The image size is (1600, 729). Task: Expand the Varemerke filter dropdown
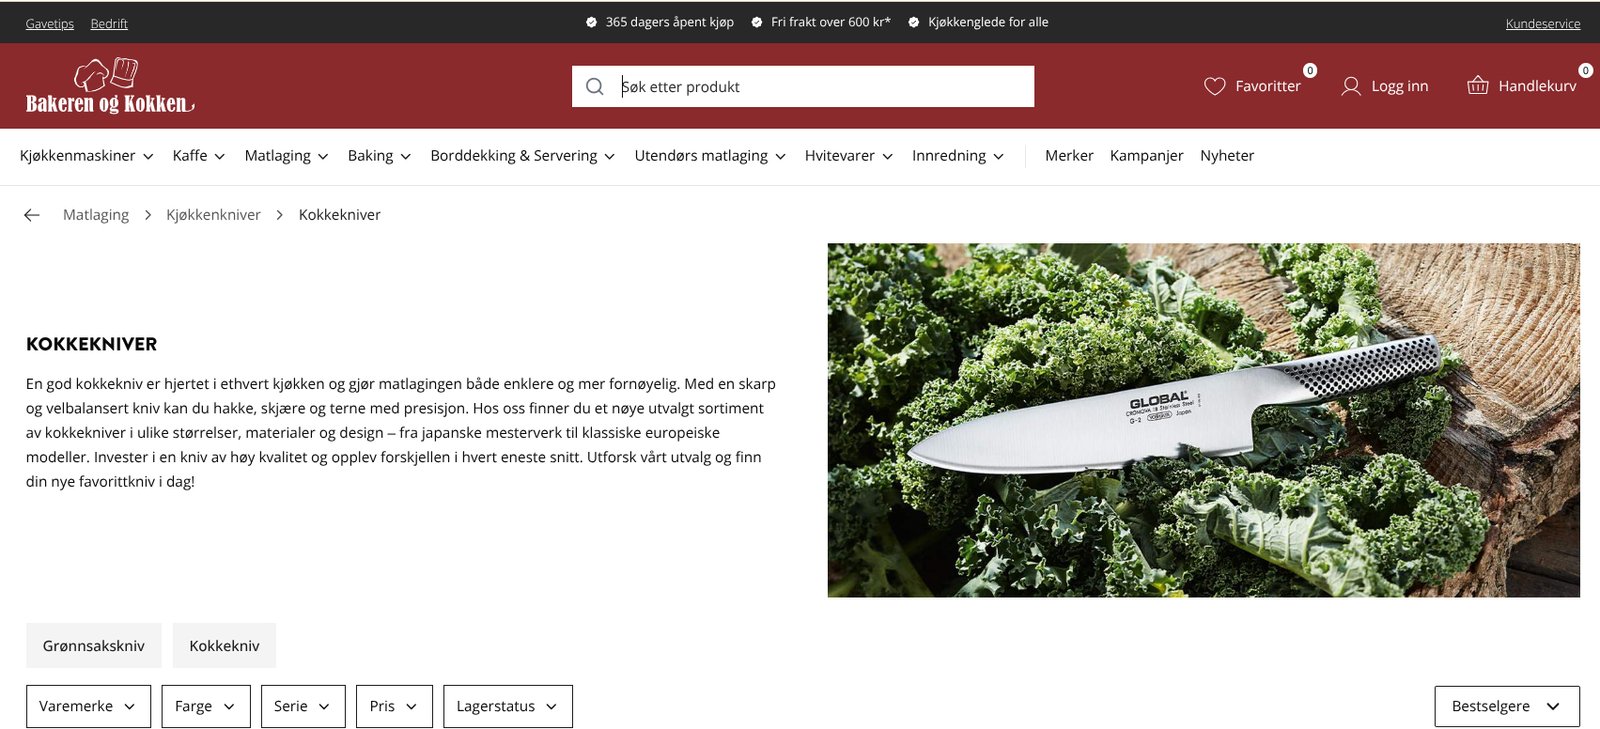[88, 706]
